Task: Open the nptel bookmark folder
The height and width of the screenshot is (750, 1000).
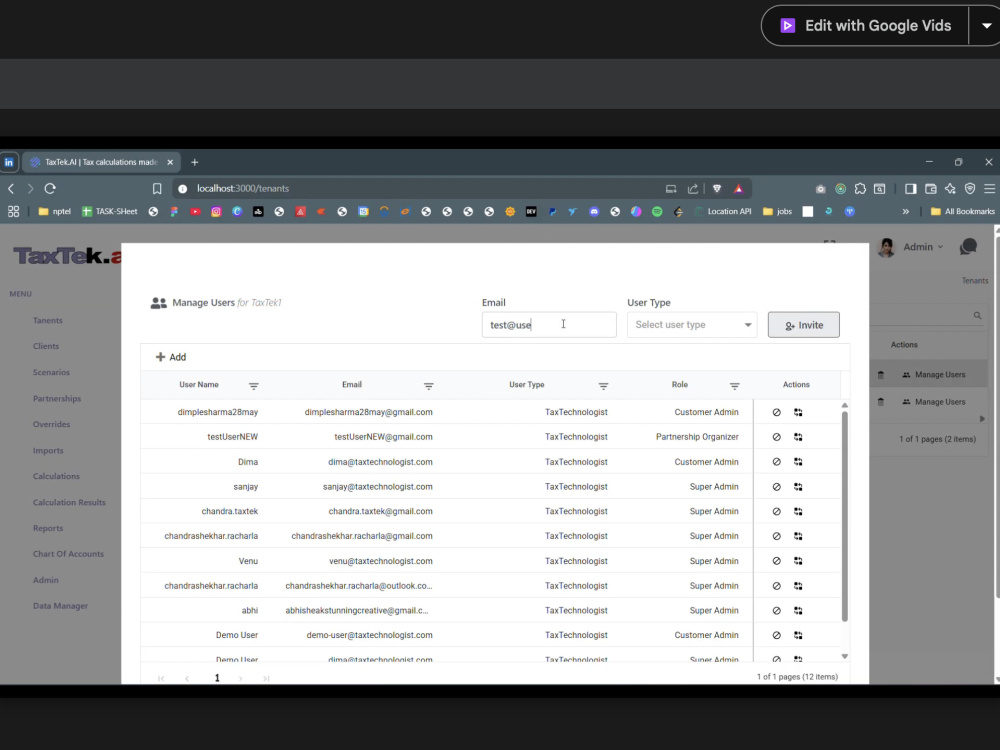Action: (55, 212)
